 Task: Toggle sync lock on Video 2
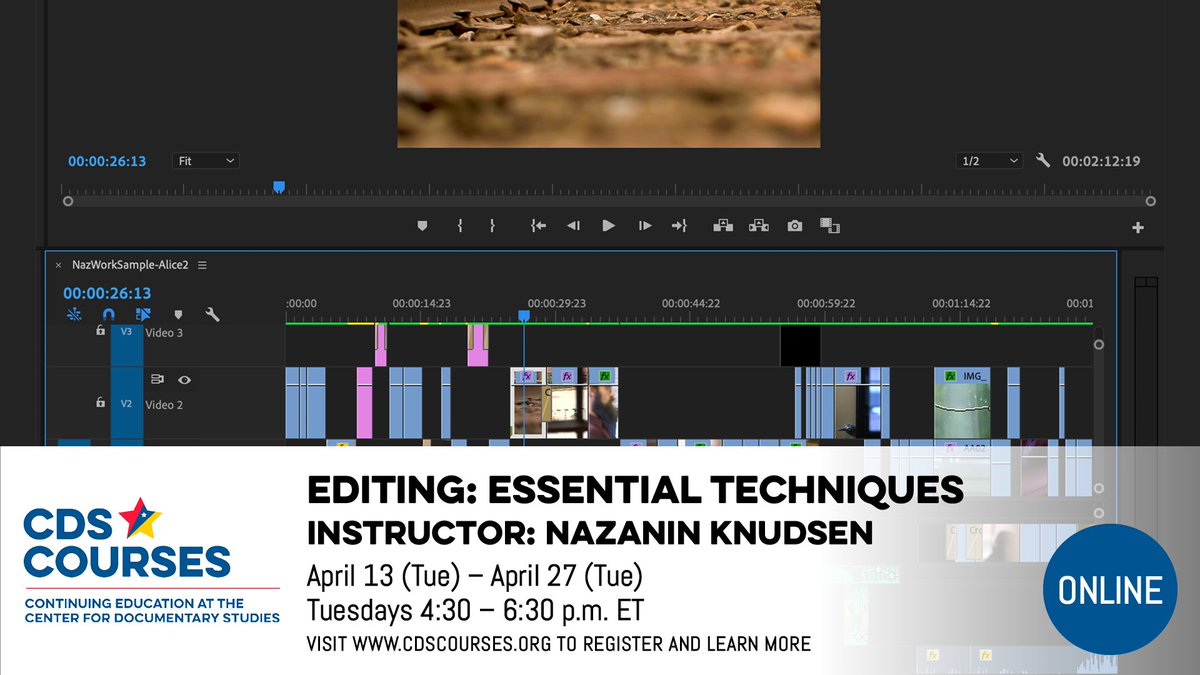157,380
